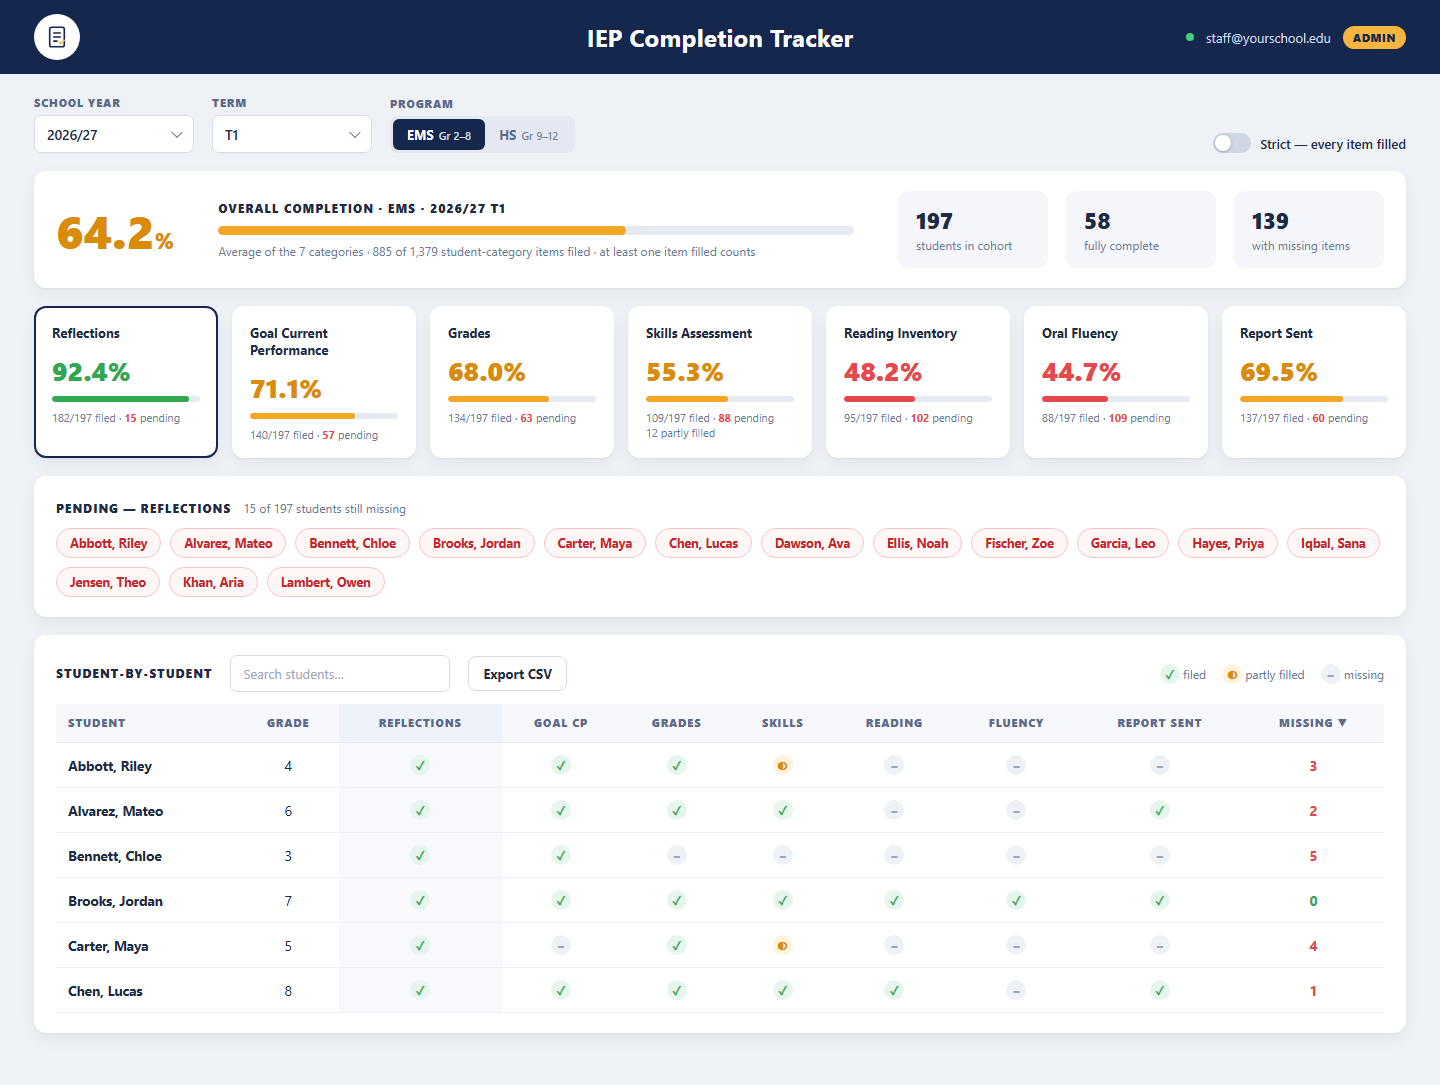The image size is (1440, 1085).
Task: Enable Strict every item filled toggle
Action: (1232, 143)
